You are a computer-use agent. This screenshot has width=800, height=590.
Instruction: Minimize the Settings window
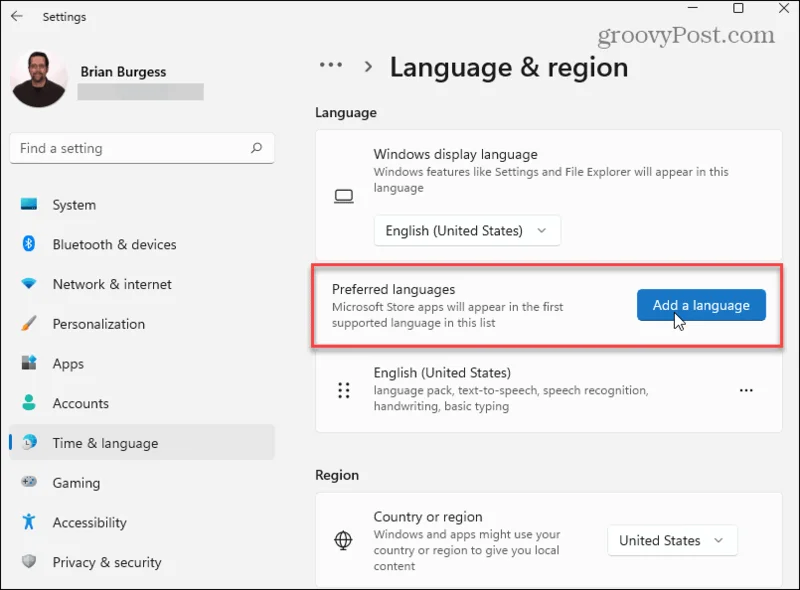692,8
